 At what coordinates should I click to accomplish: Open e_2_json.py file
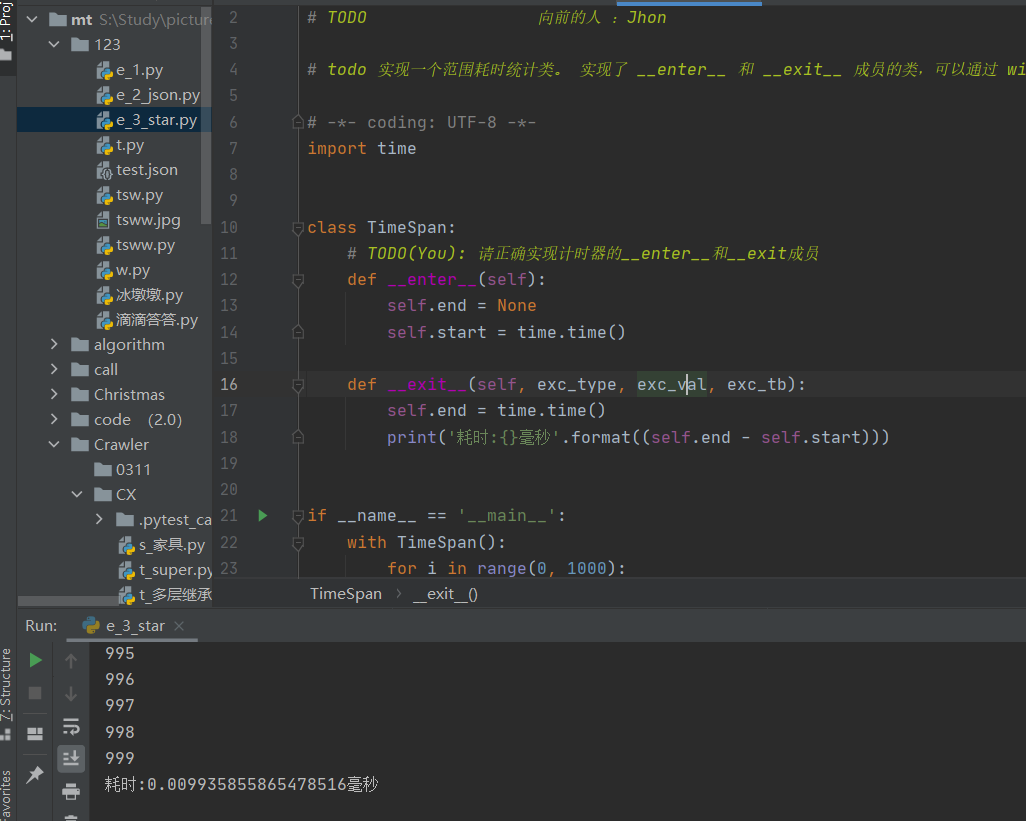[148, 95]
